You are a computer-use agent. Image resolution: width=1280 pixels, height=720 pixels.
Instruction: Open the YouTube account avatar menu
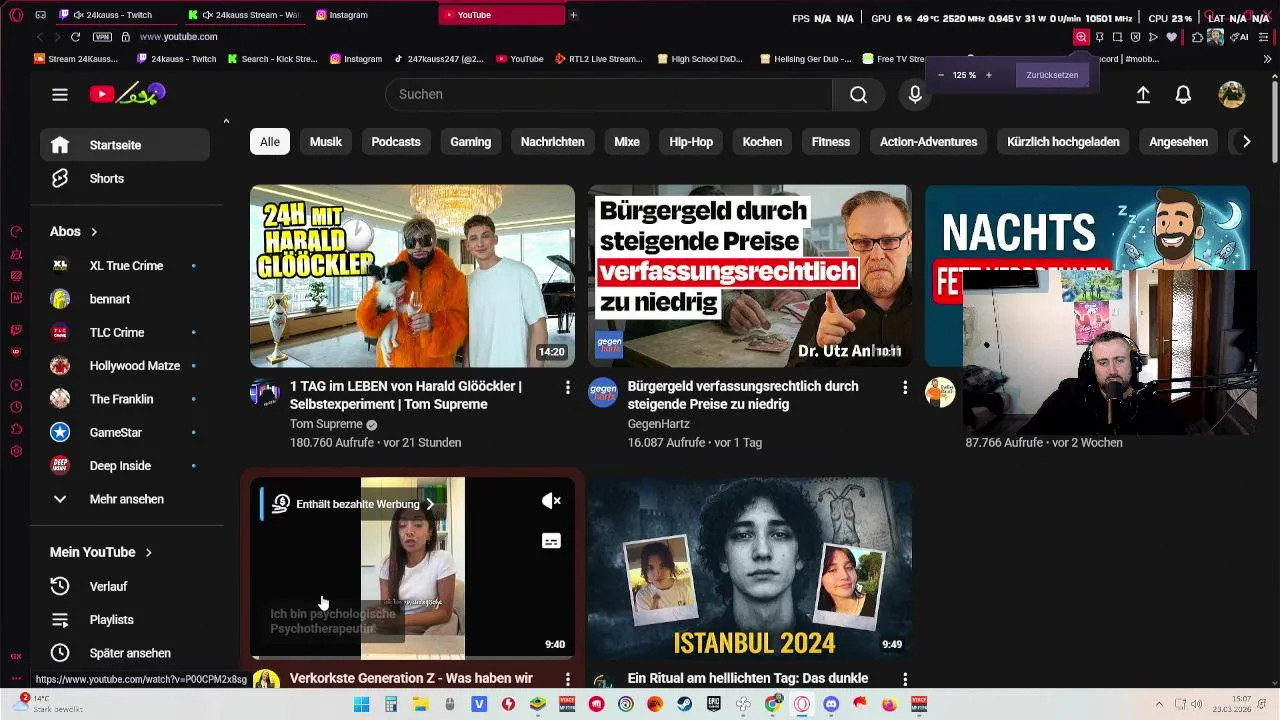(1232, 94)
